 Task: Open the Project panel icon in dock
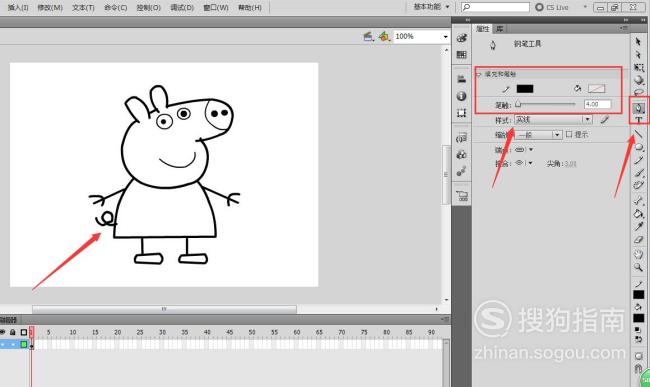461,196
